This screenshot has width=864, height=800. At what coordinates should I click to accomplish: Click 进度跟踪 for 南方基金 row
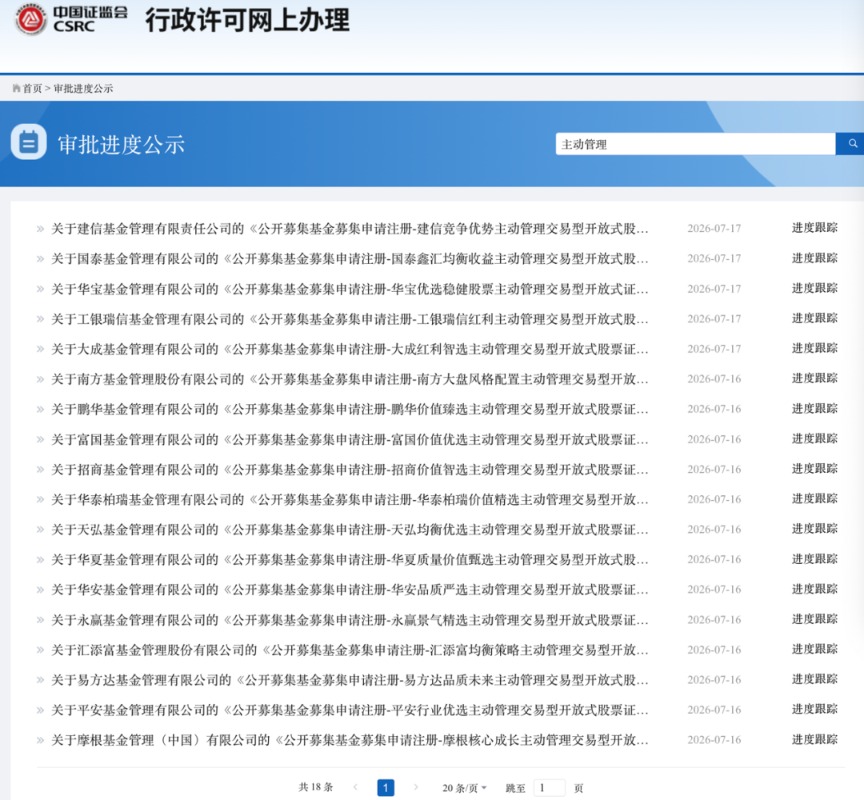click(814, 379)
